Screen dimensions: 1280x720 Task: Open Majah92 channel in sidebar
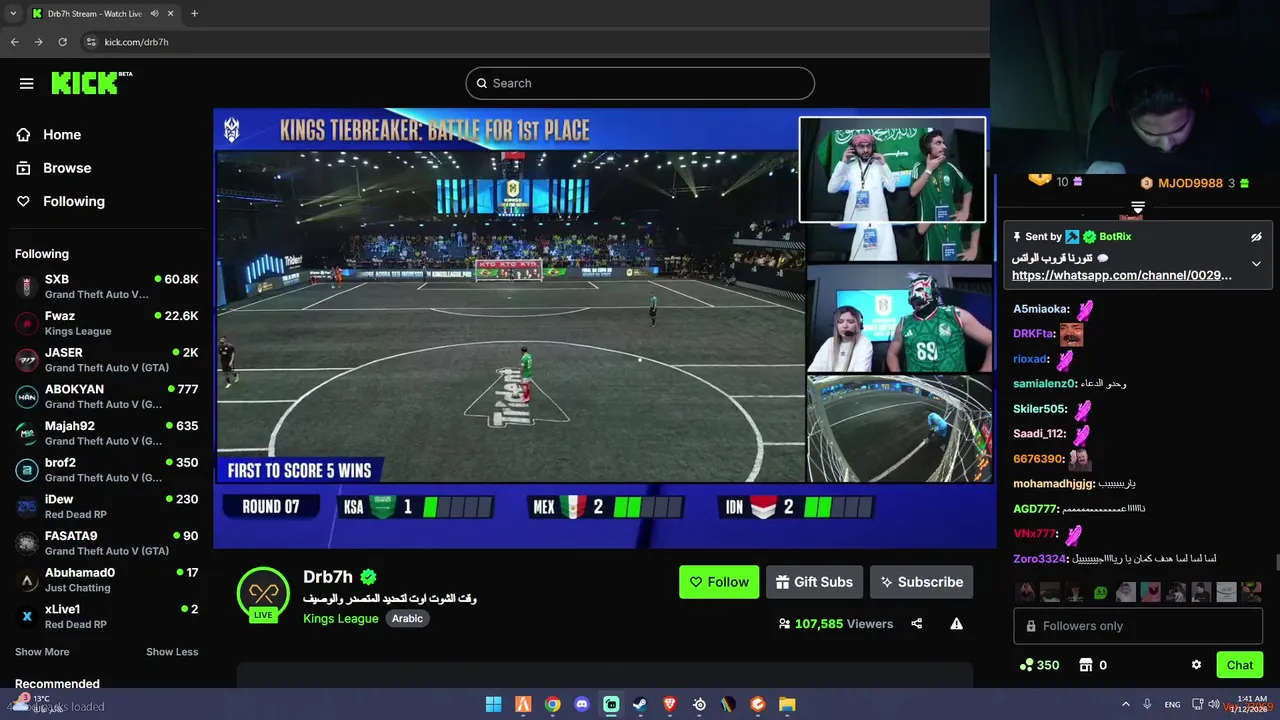coord(107,433)
